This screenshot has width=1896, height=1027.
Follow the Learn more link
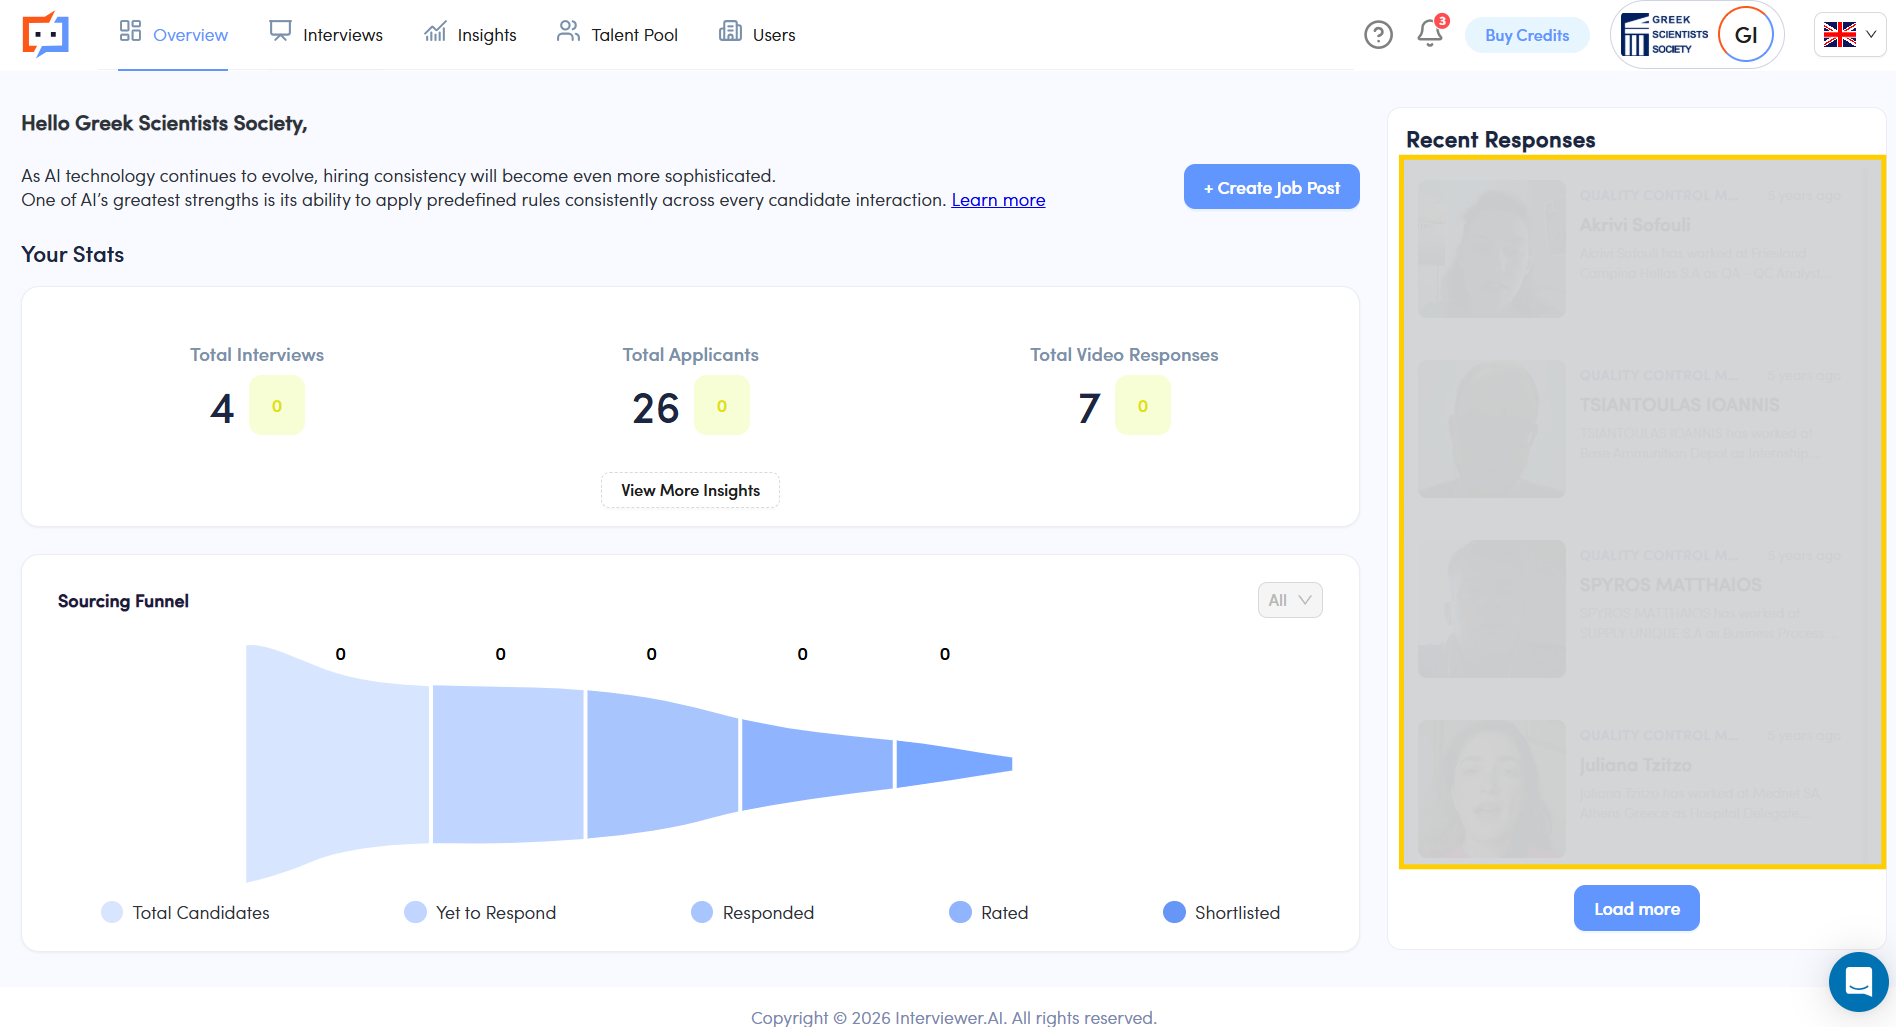pyautogui.click(x=998, y=200)
